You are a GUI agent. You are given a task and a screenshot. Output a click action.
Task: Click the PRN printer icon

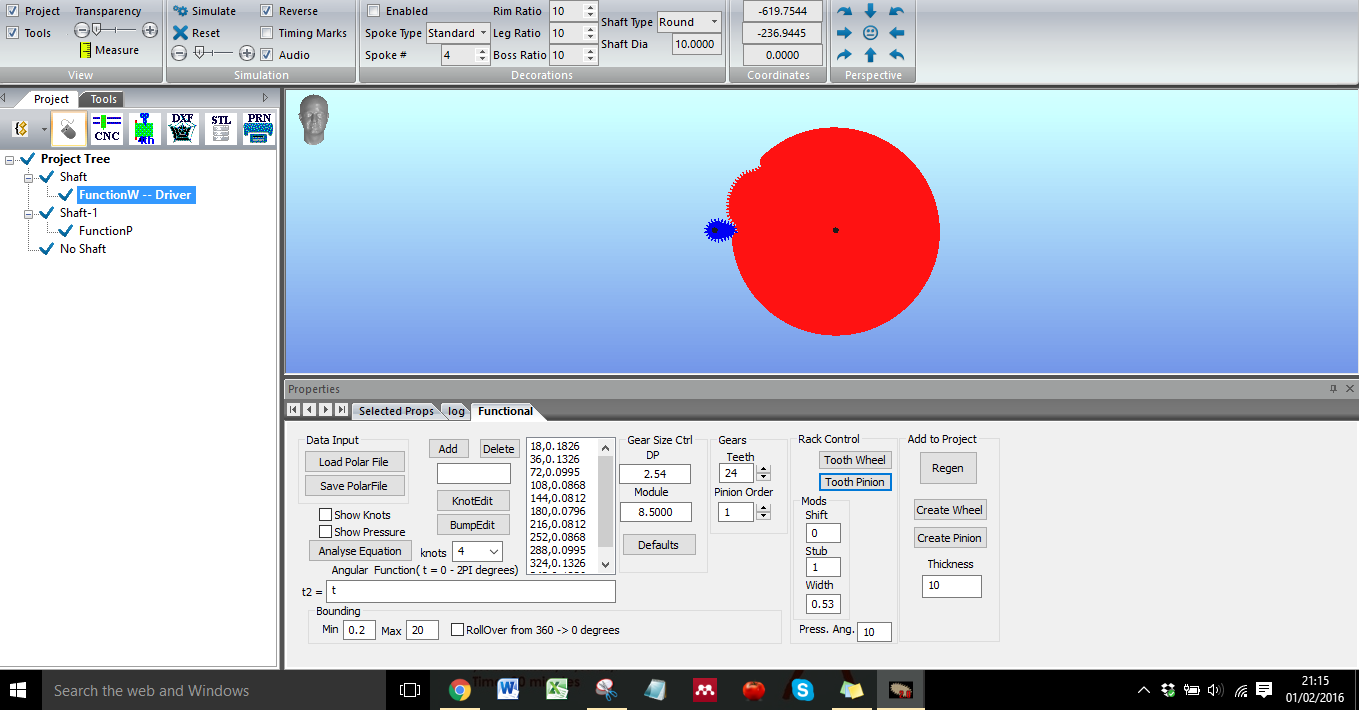(259, 129)
